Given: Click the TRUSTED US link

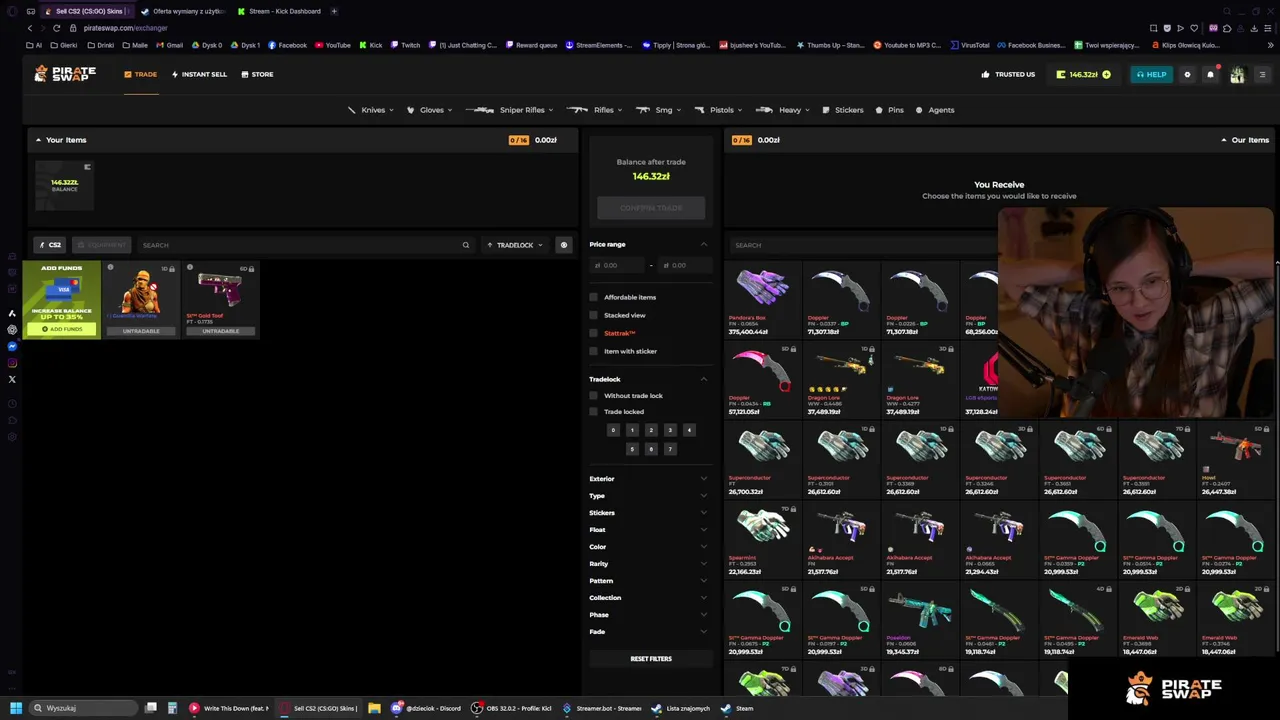Looking at the screenshot, I should pos(1008,74).
